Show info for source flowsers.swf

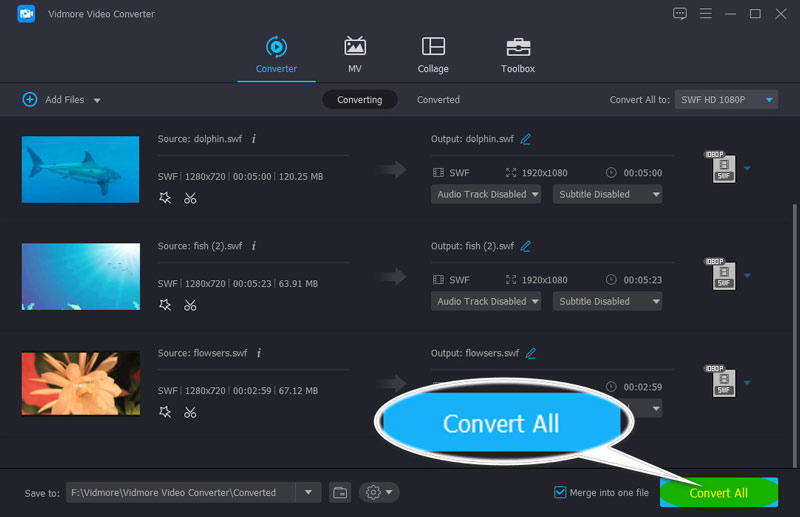pyautogui.click(x=259, y=353)
